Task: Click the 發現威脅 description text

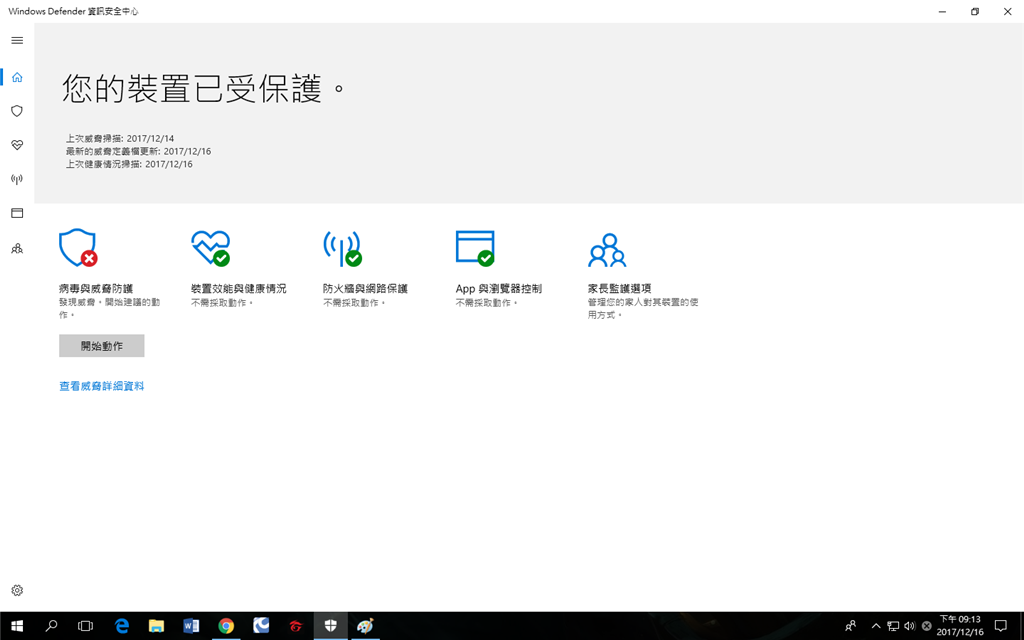Action: click(x=110, y=308)
